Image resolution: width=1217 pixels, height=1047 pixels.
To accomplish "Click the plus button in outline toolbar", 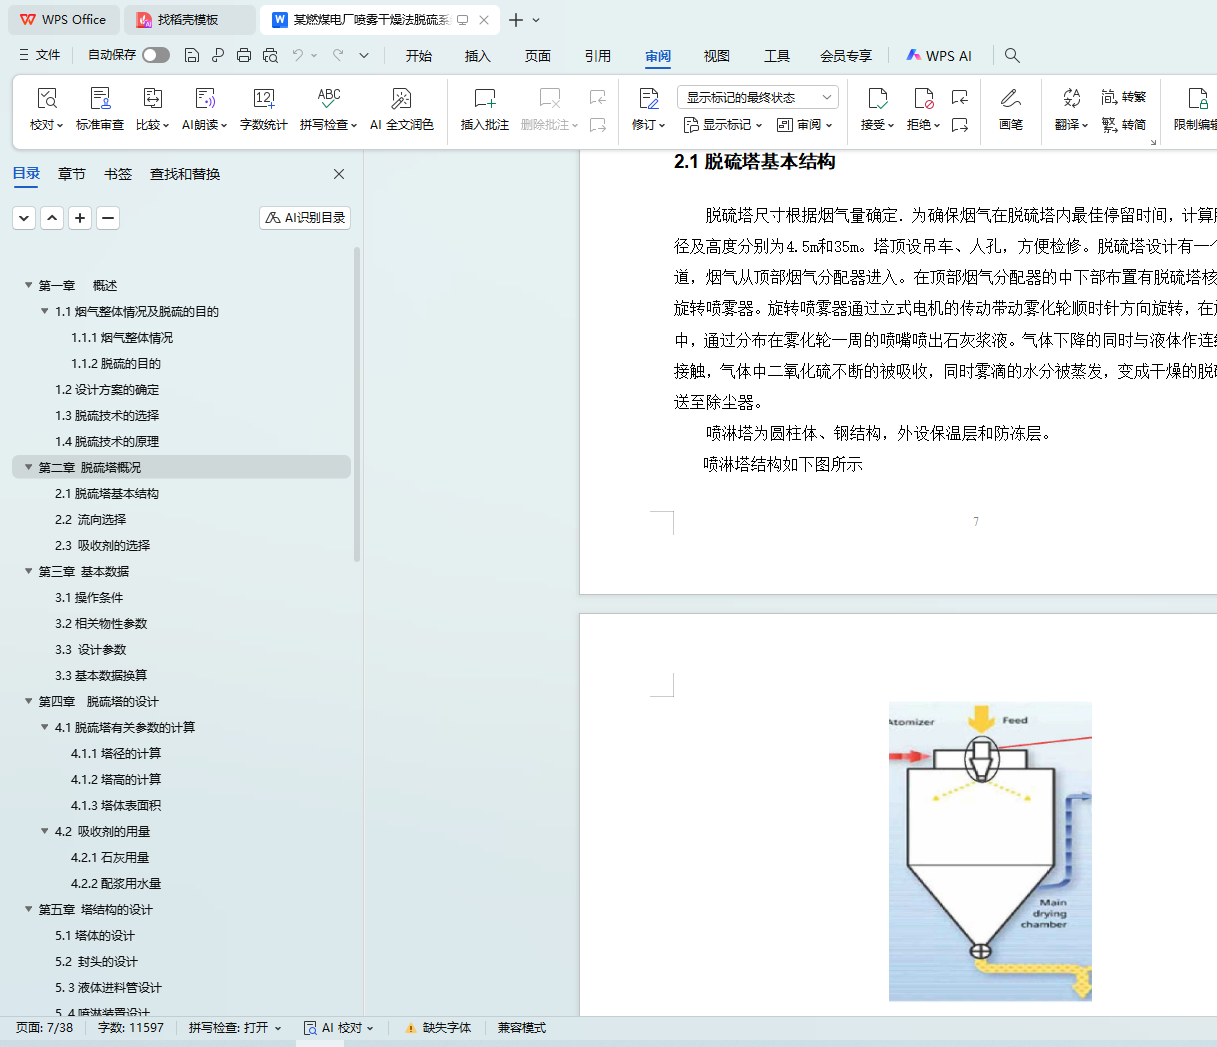I will point(80,217).
